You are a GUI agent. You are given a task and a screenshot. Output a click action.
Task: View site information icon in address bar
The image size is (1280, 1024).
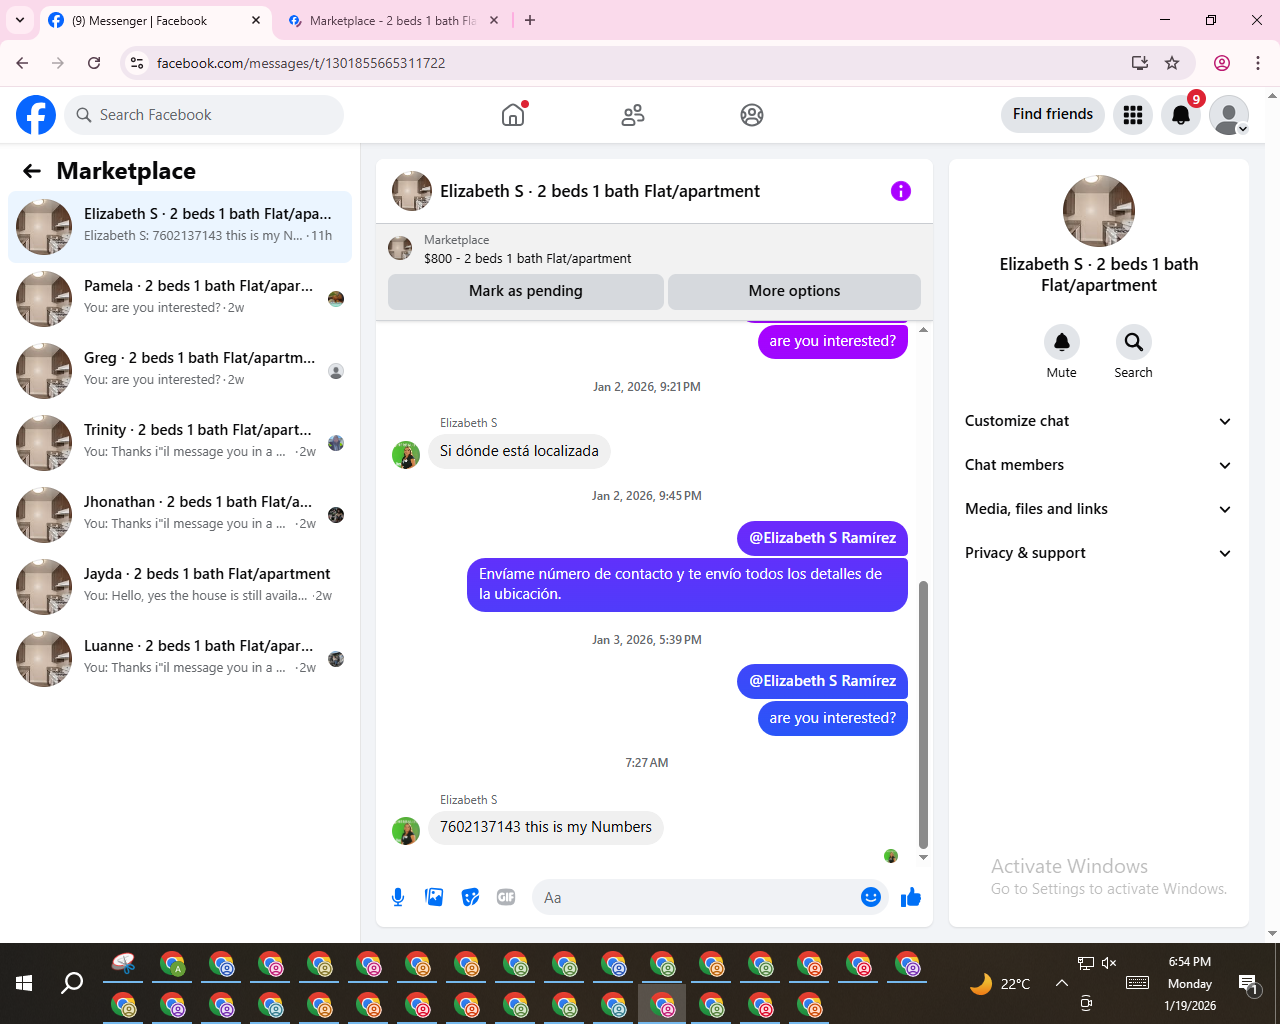point(138,63)
